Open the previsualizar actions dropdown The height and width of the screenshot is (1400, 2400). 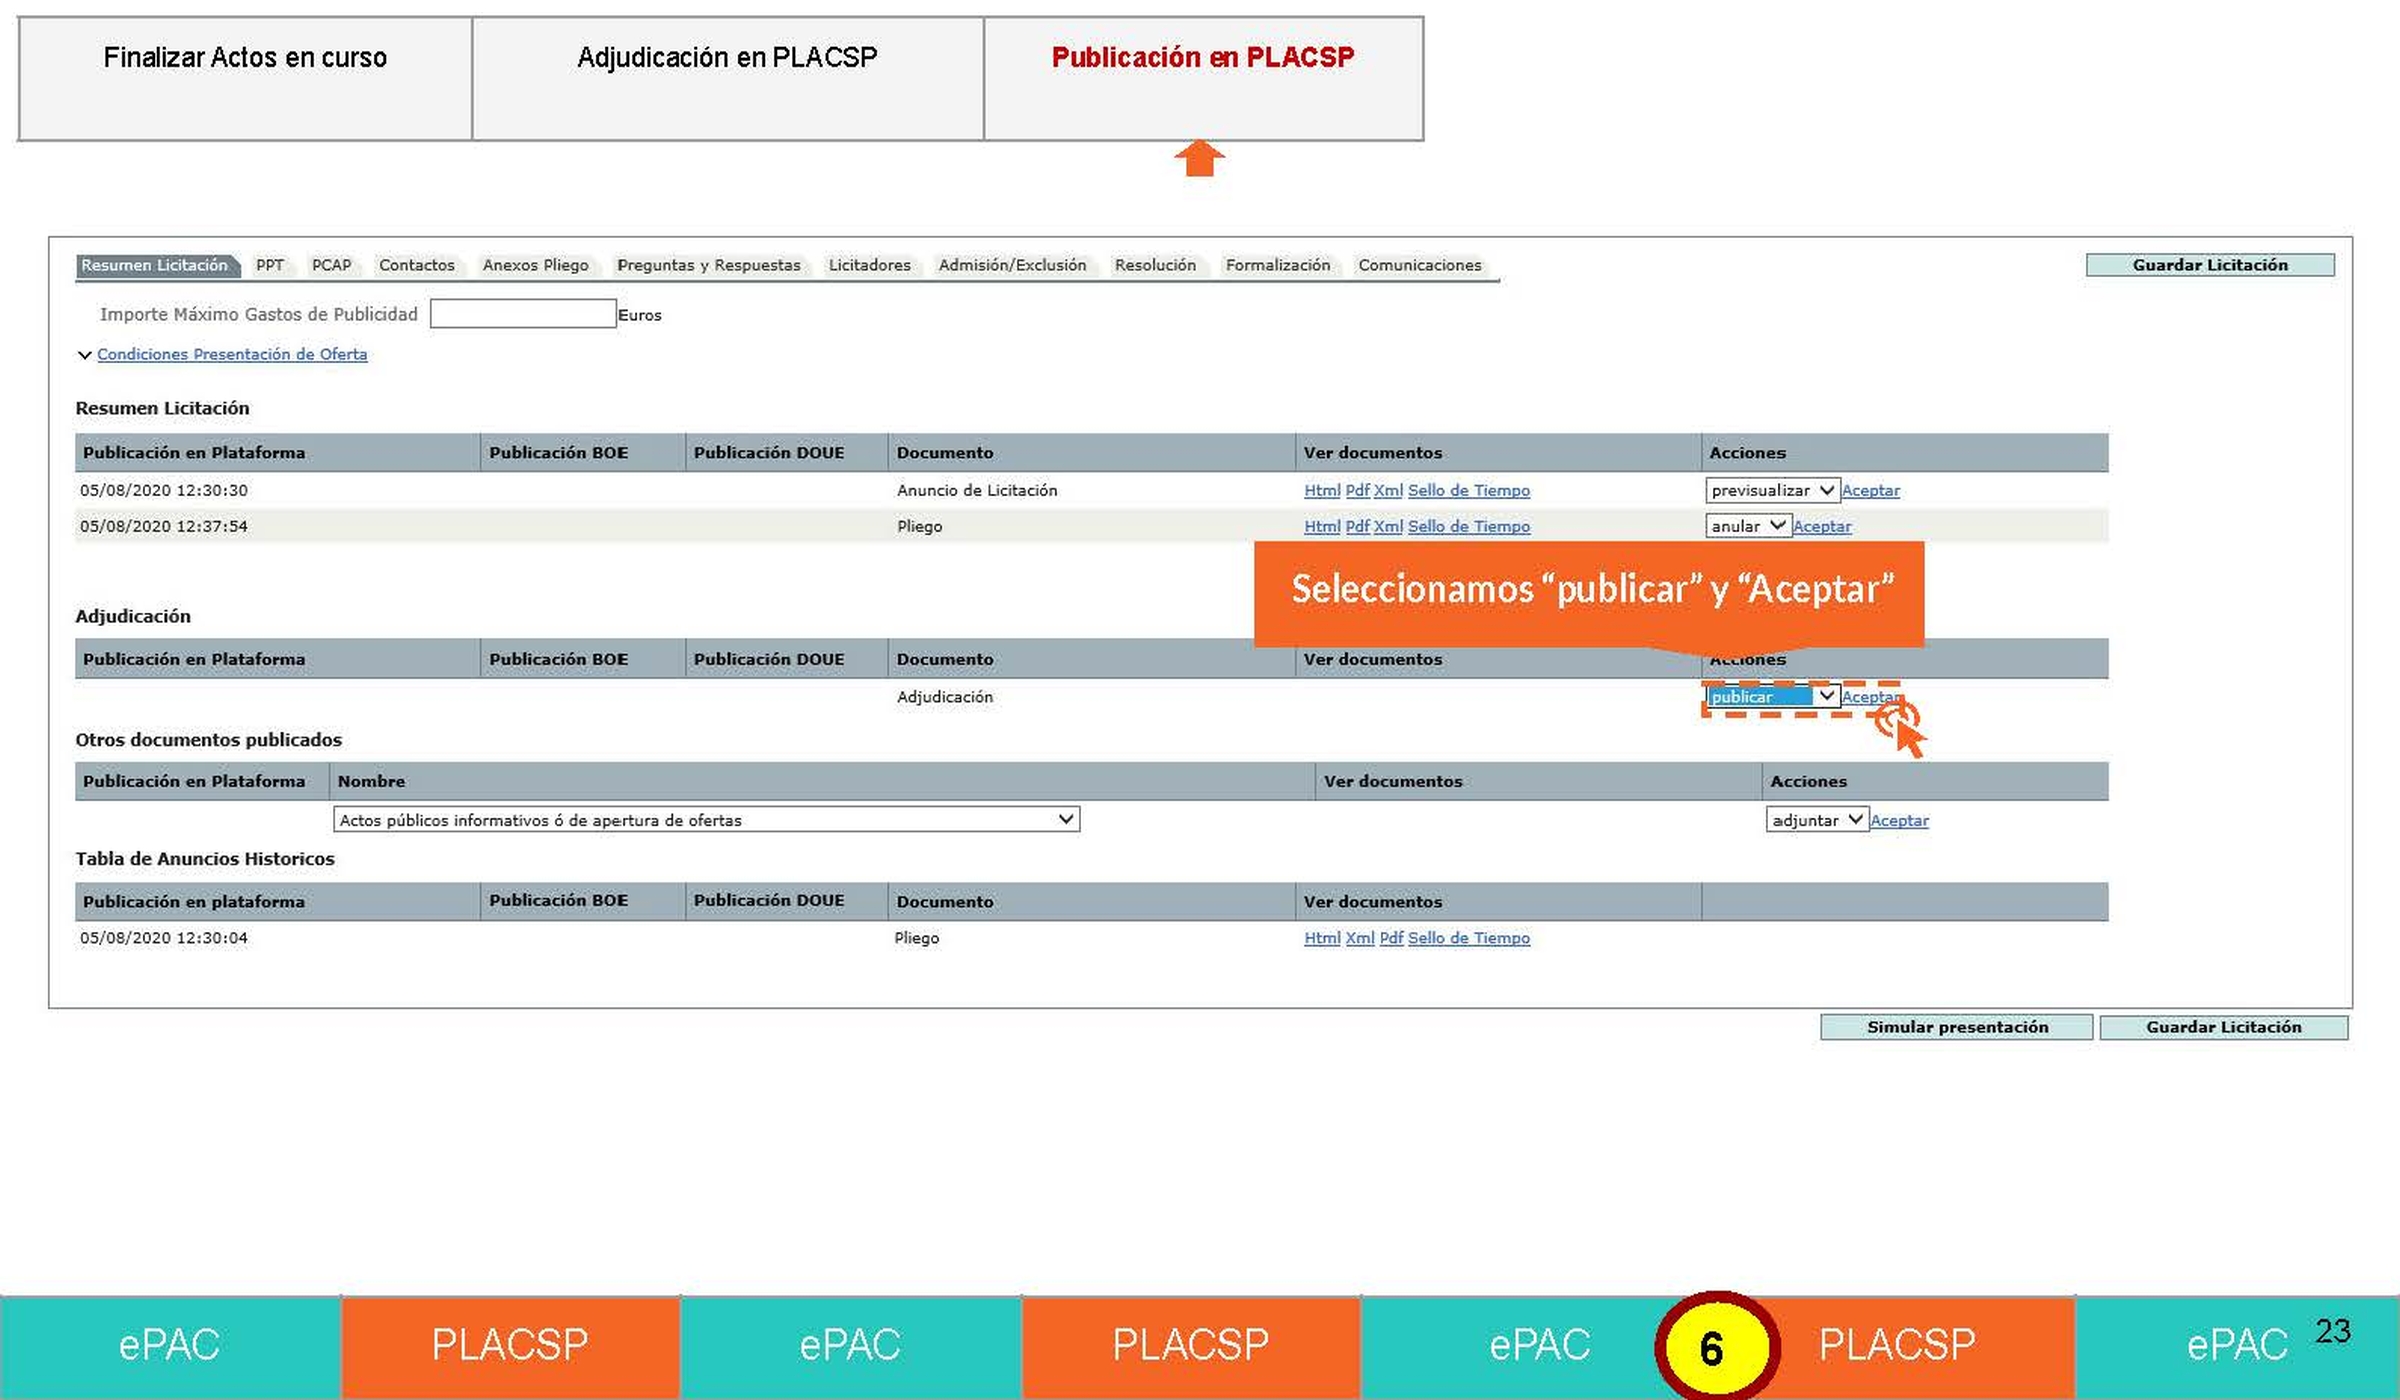[1772, 490]
